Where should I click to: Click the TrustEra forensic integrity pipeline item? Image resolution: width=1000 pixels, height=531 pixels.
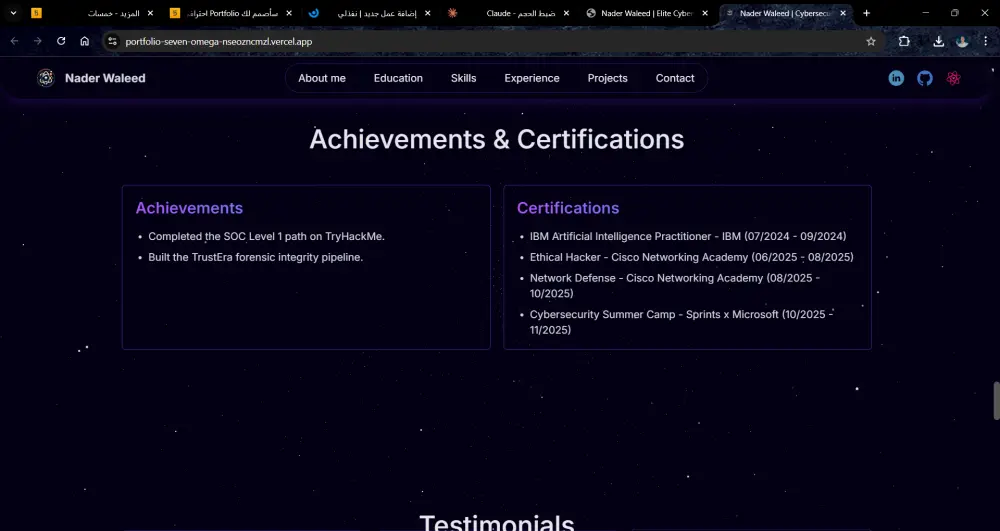tap(256, 258)
